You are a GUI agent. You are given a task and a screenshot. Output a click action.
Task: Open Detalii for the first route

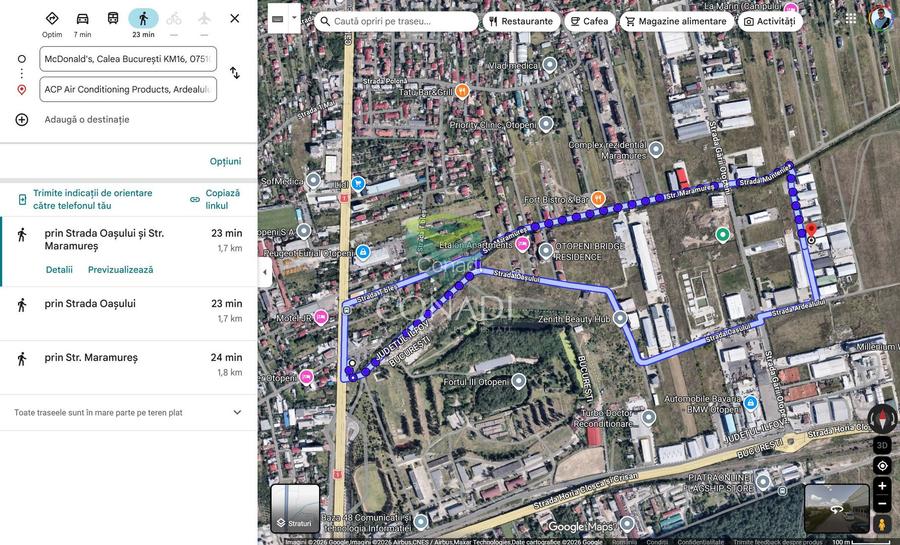(59, 270)
